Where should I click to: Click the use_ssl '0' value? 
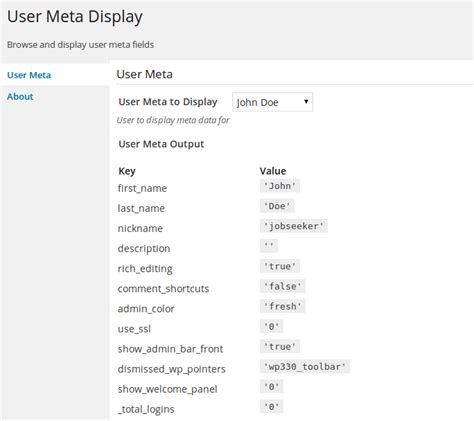click(x=271, y=326)
